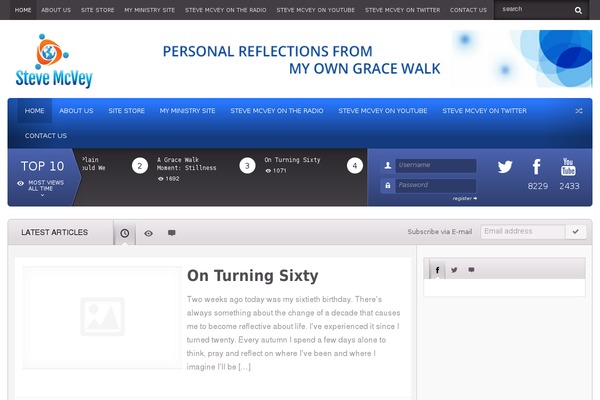Sort latest articles by comments icon
The image size is (600, 400).
click(172, 233)
